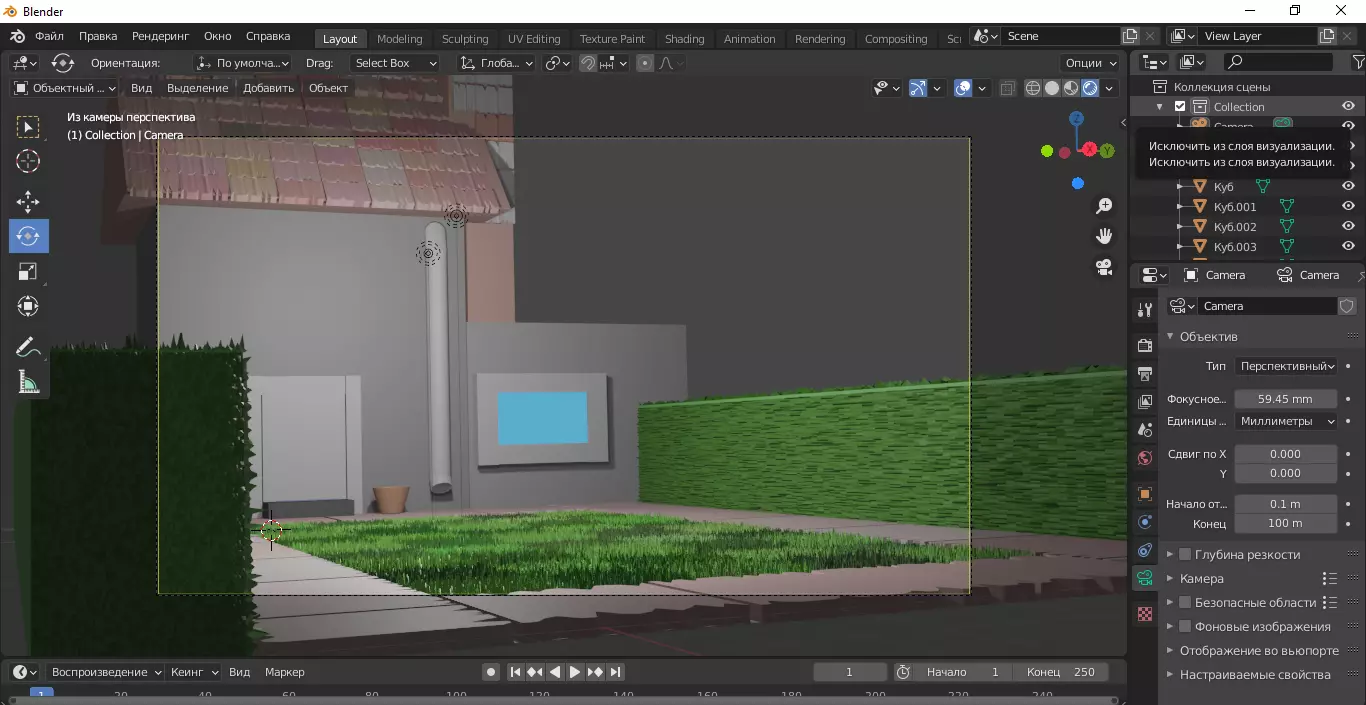
Task: Click the zoom magnifier viewport gizmo
Action: click(x=1104, y=206)
